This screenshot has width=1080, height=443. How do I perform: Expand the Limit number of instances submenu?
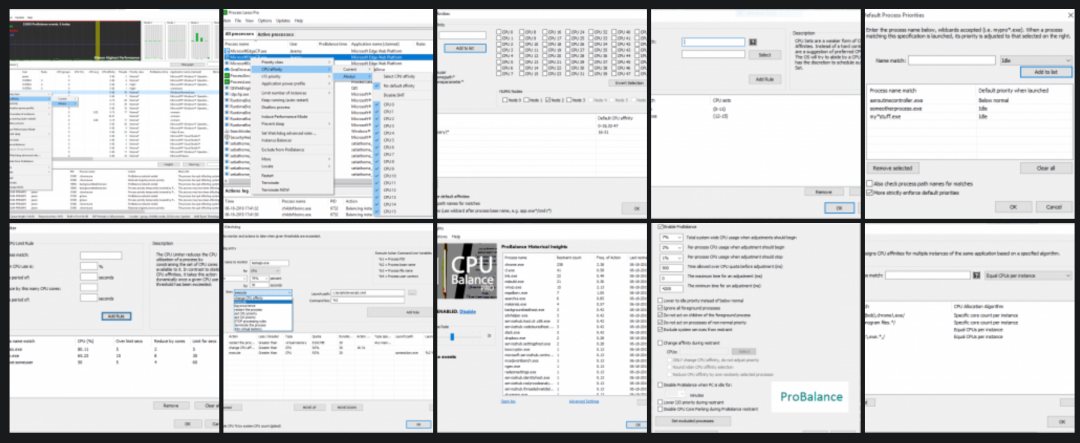pyautogui.click(x=293, y=92)
